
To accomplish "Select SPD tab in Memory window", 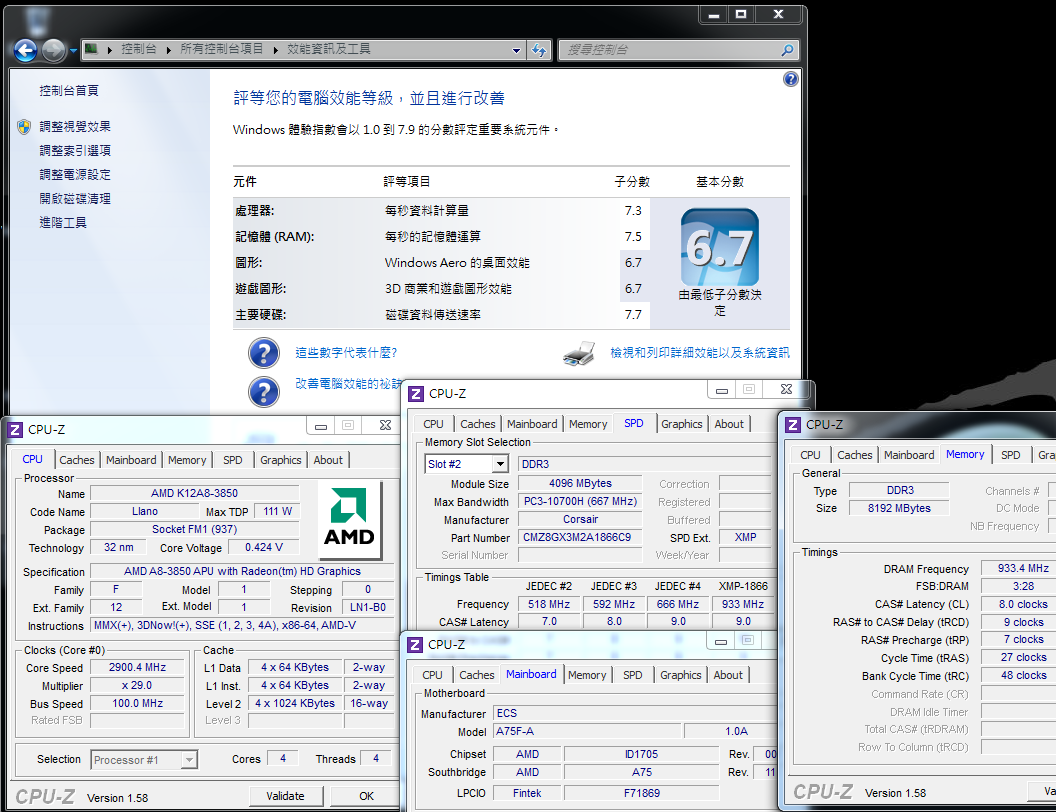I will [1010, 455].
